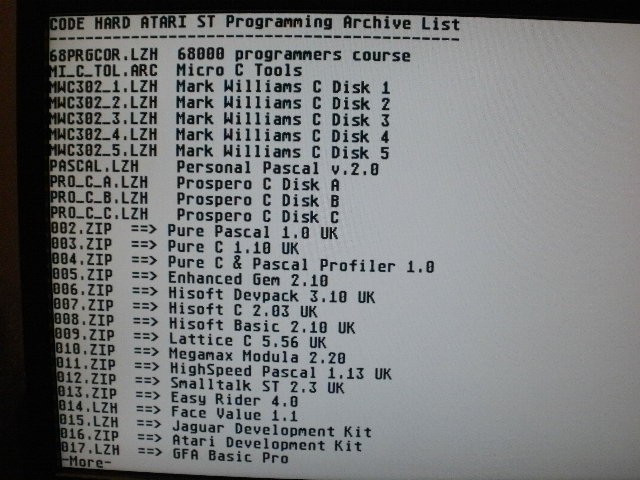This screenshot has height=480, width=640.
Task: Select the 011.ZIP file name
Action: [x=87, y=364]
